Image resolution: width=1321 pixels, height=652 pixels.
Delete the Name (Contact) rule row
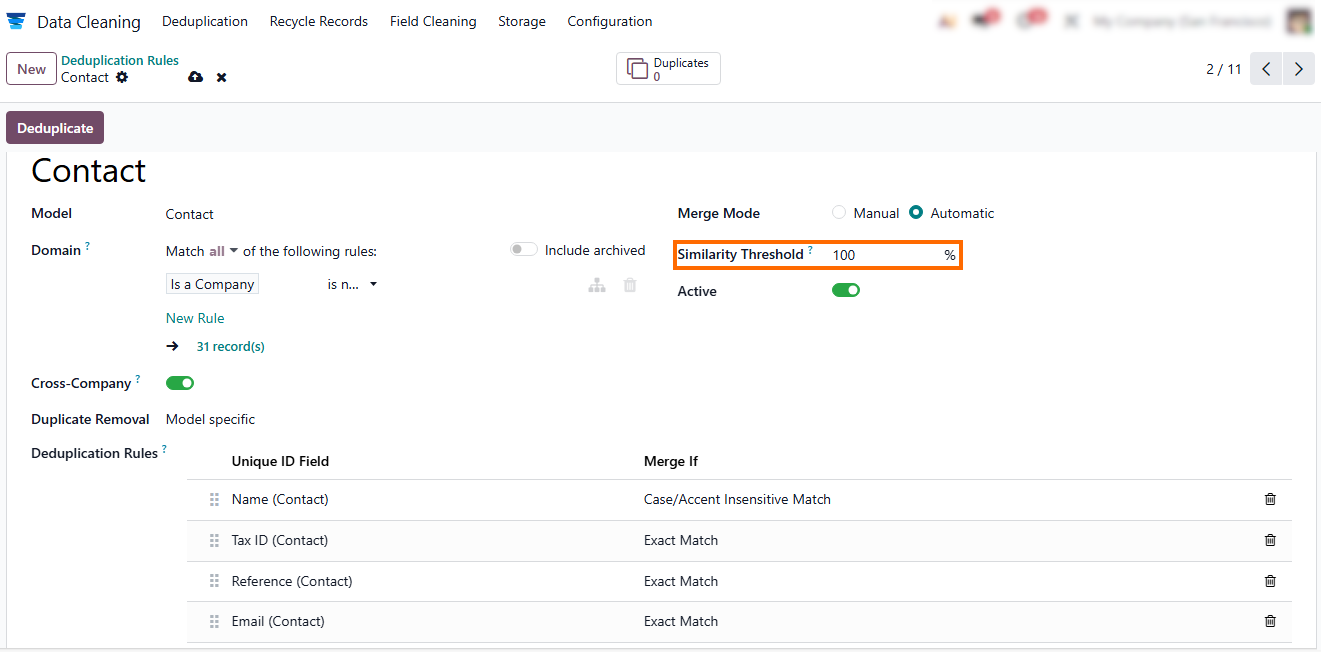(1270, 499)
